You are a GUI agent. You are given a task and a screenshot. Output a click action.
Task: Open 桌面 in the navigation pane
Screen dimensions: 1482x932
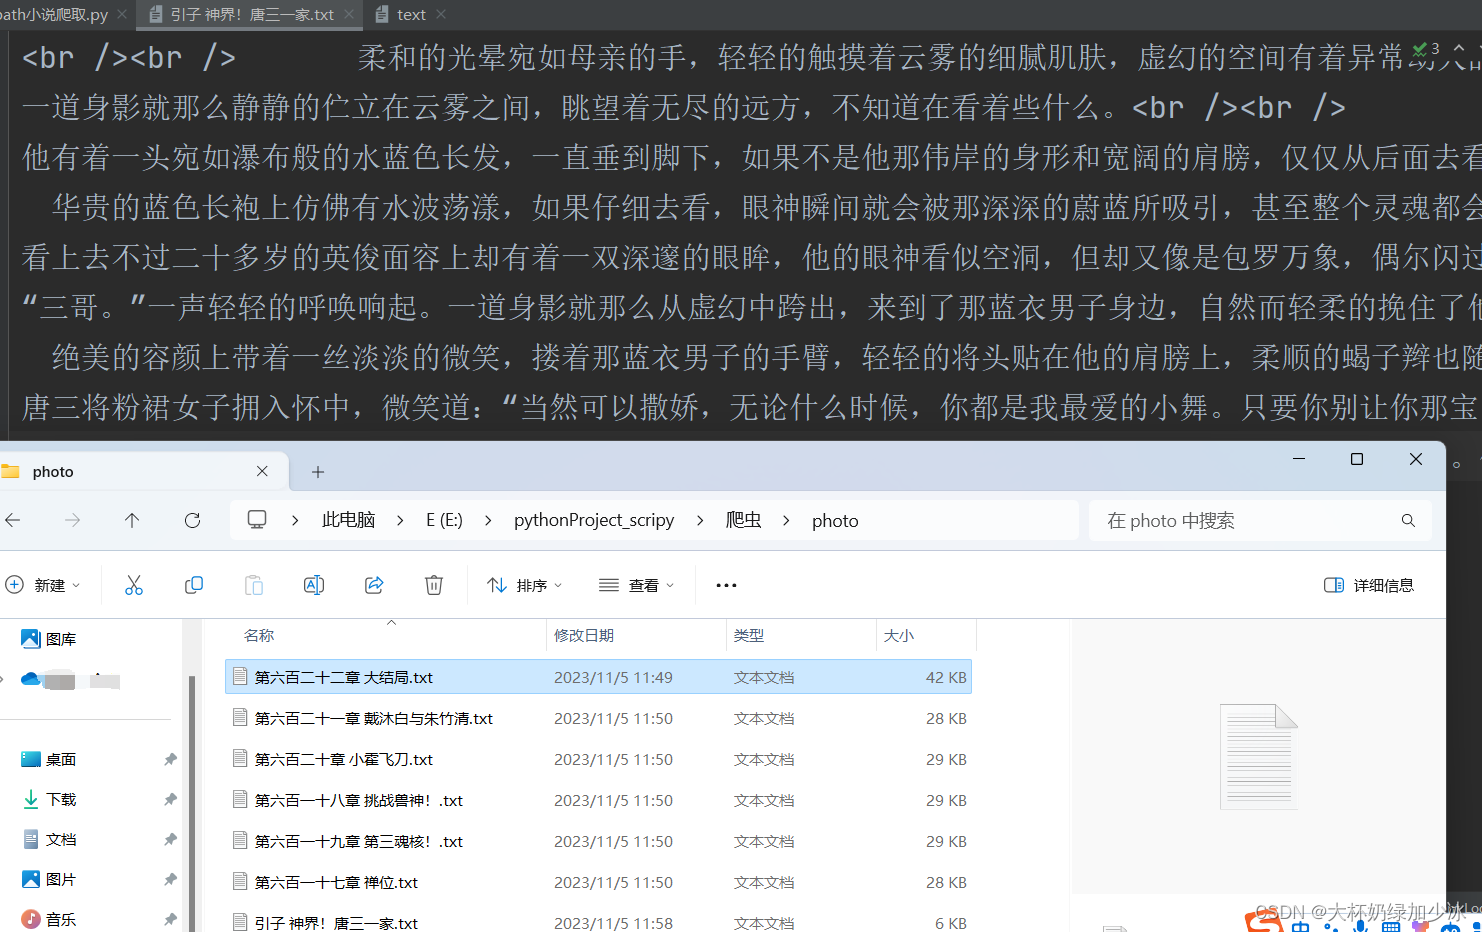50,759
